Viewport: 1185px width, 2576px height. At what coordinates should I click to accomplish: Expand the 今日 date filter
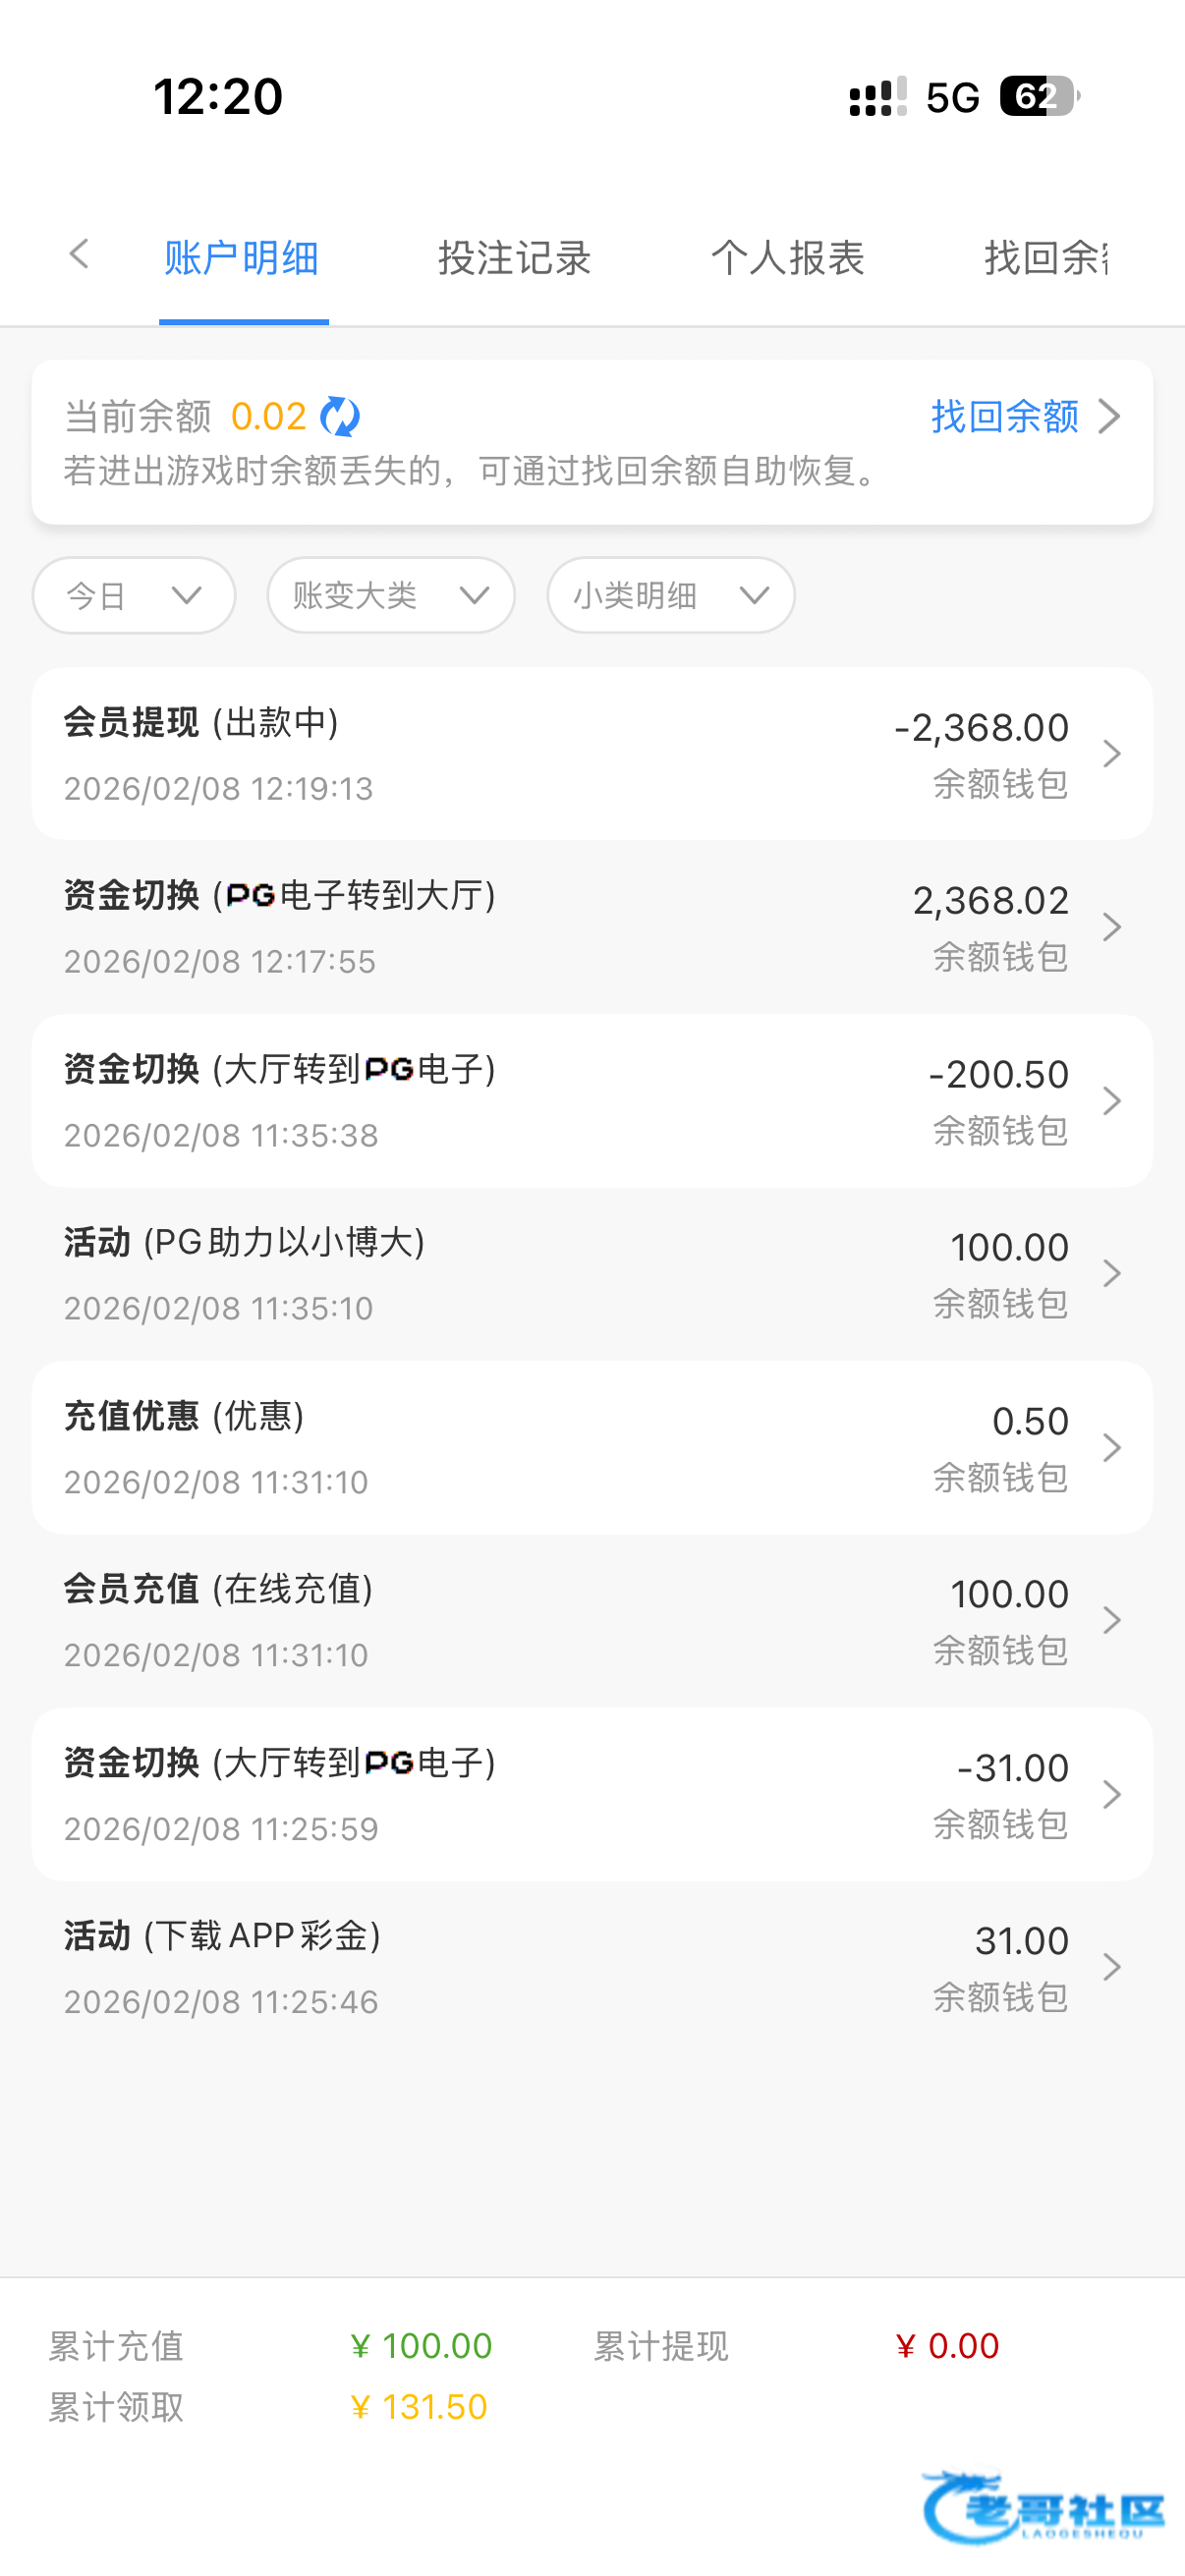[x=134, y=596]
